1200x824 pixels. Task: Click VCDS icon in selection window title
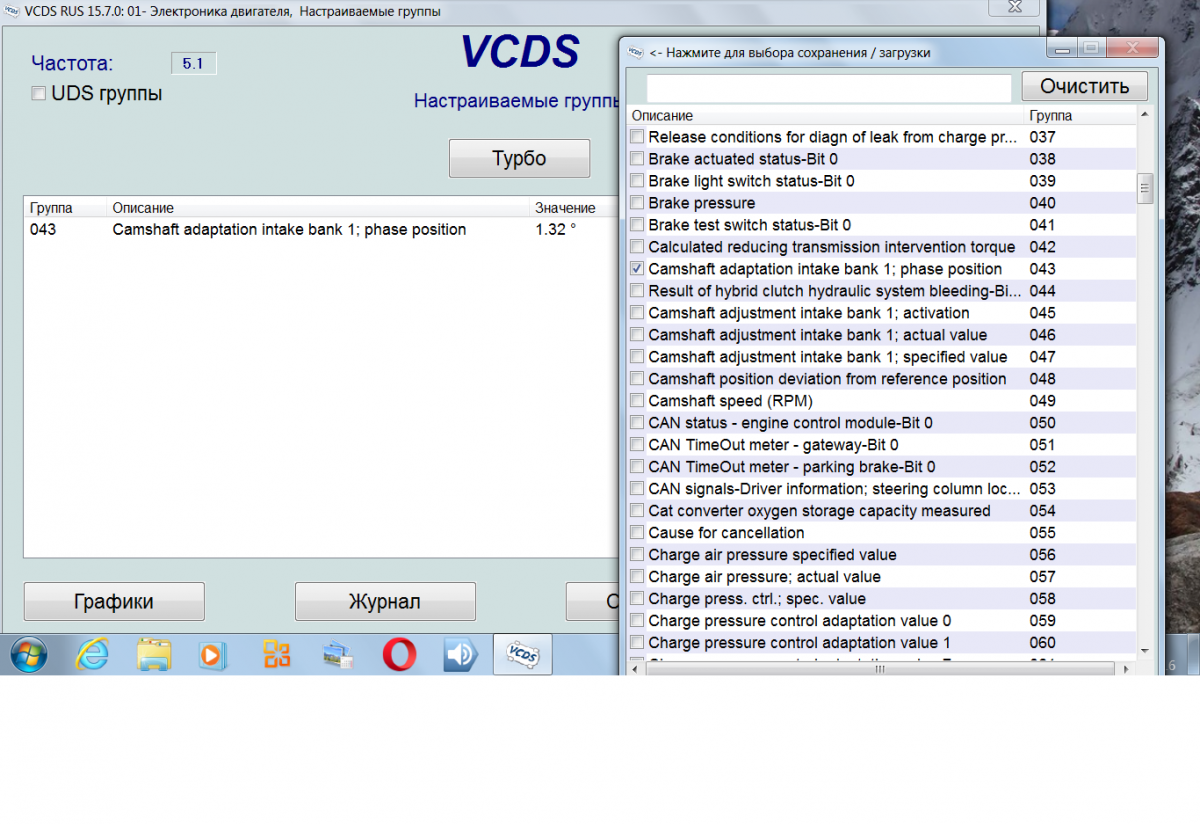tap(635, 52)
